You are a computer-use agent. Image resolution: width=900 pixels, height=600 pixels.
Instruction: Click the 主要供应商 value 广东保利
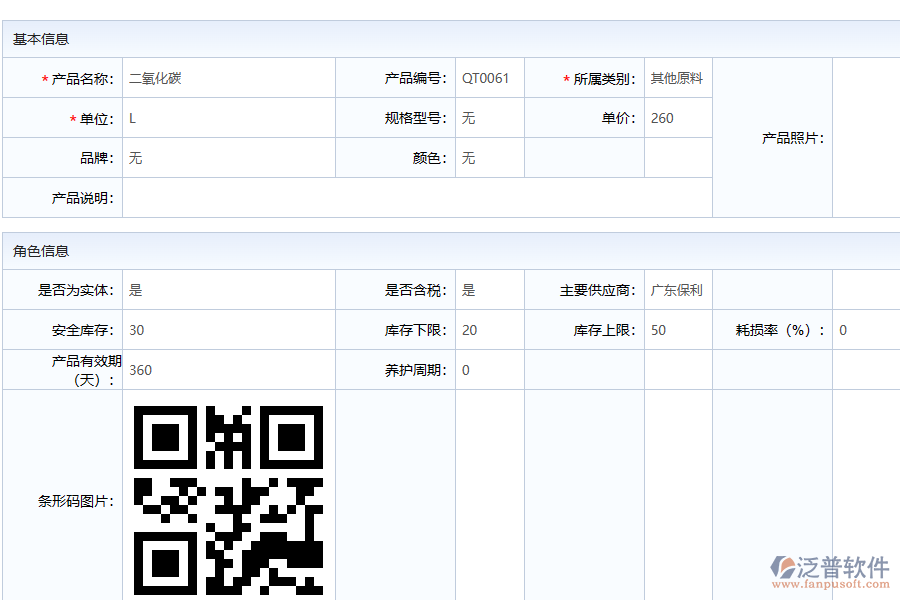pos(676,290)
